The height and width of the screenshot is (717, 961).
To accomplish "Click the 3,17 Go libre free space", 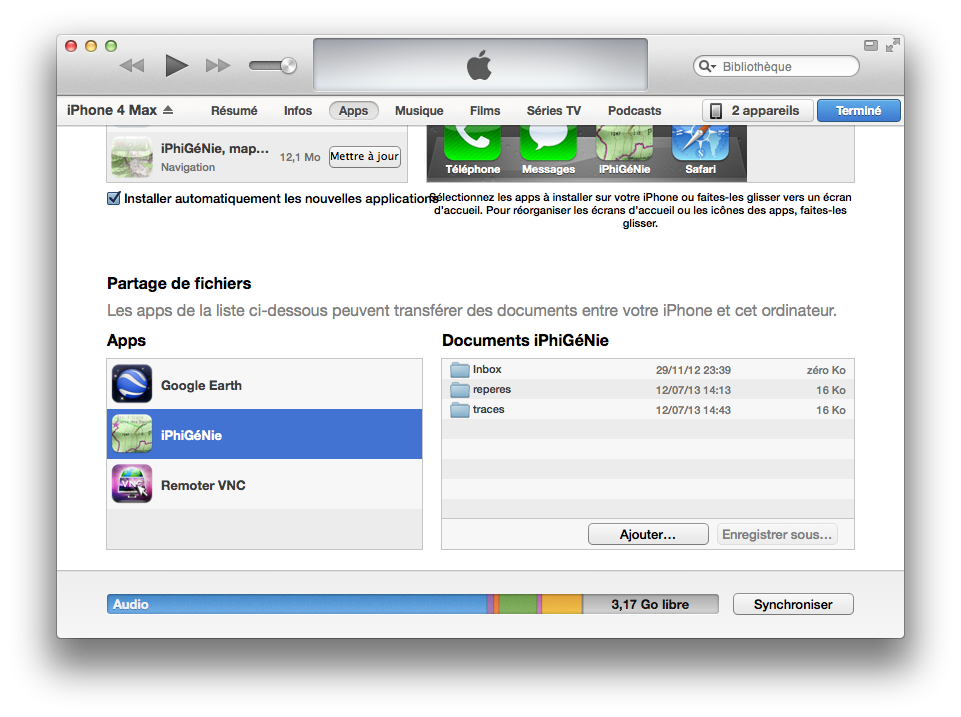I will coord(650,604).
